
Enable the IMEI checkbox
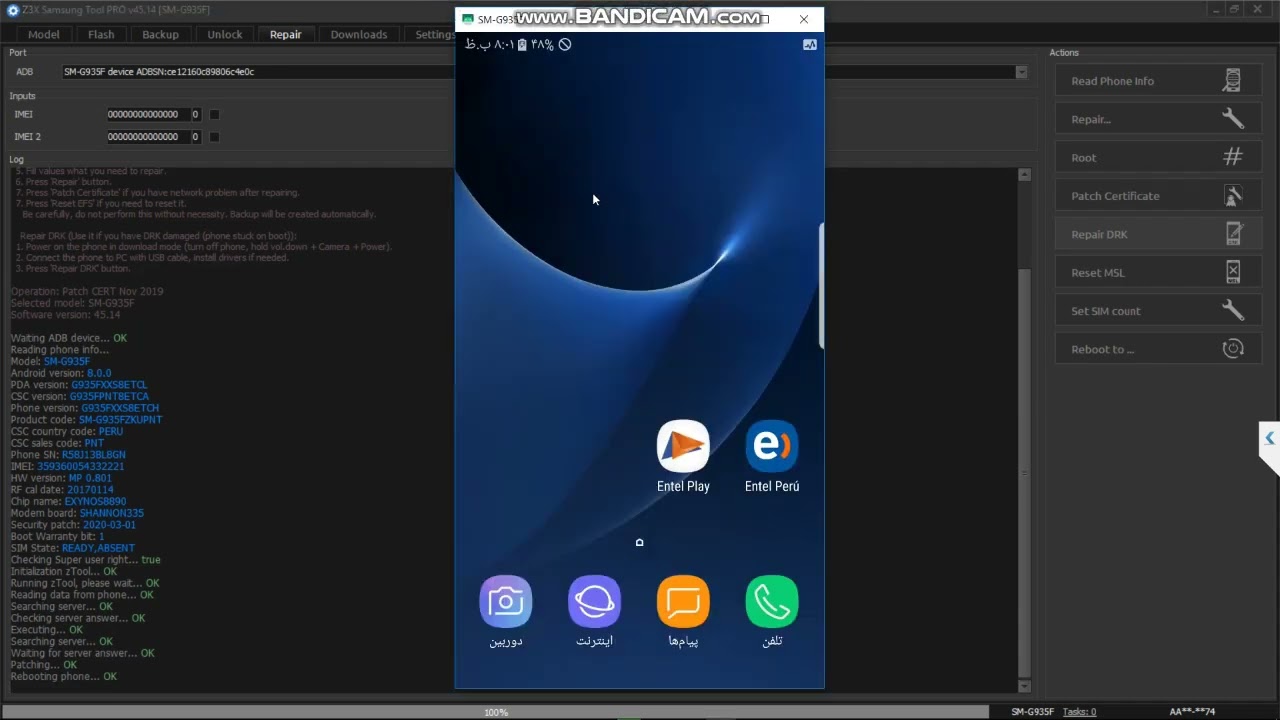tap(214, 114)
